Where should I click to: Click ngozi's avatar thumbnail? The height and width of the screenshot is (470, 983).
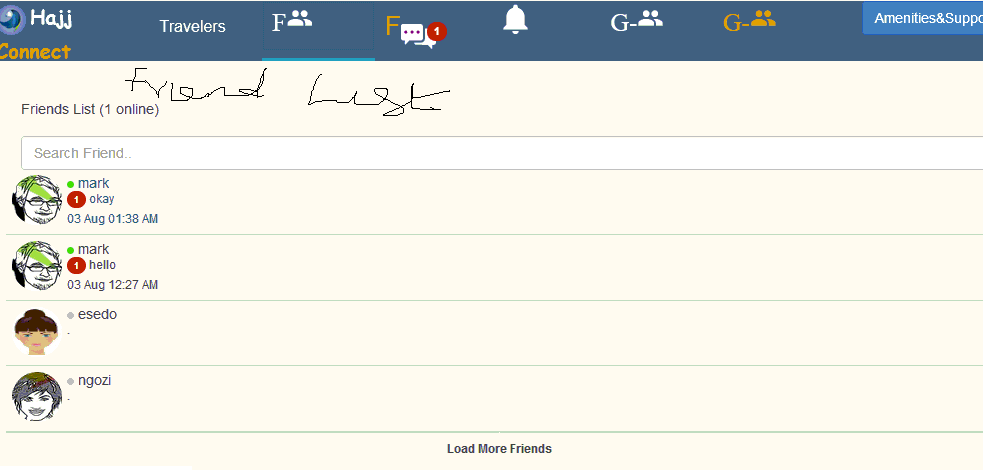tap(36, 397)
